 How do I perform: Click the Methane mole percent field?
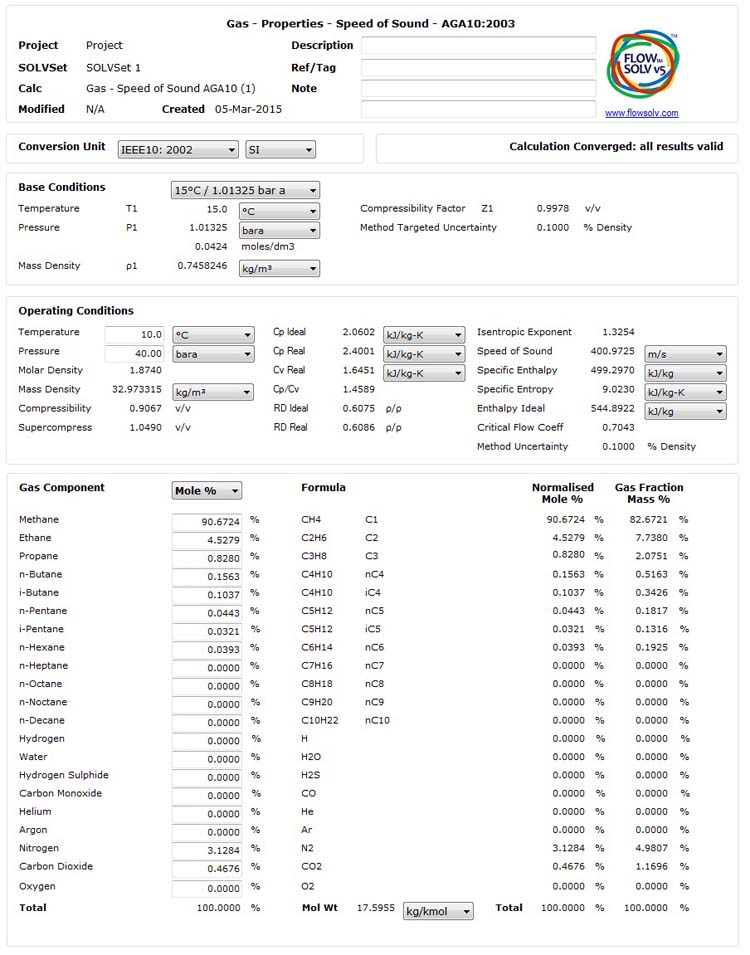pos(207,522)
